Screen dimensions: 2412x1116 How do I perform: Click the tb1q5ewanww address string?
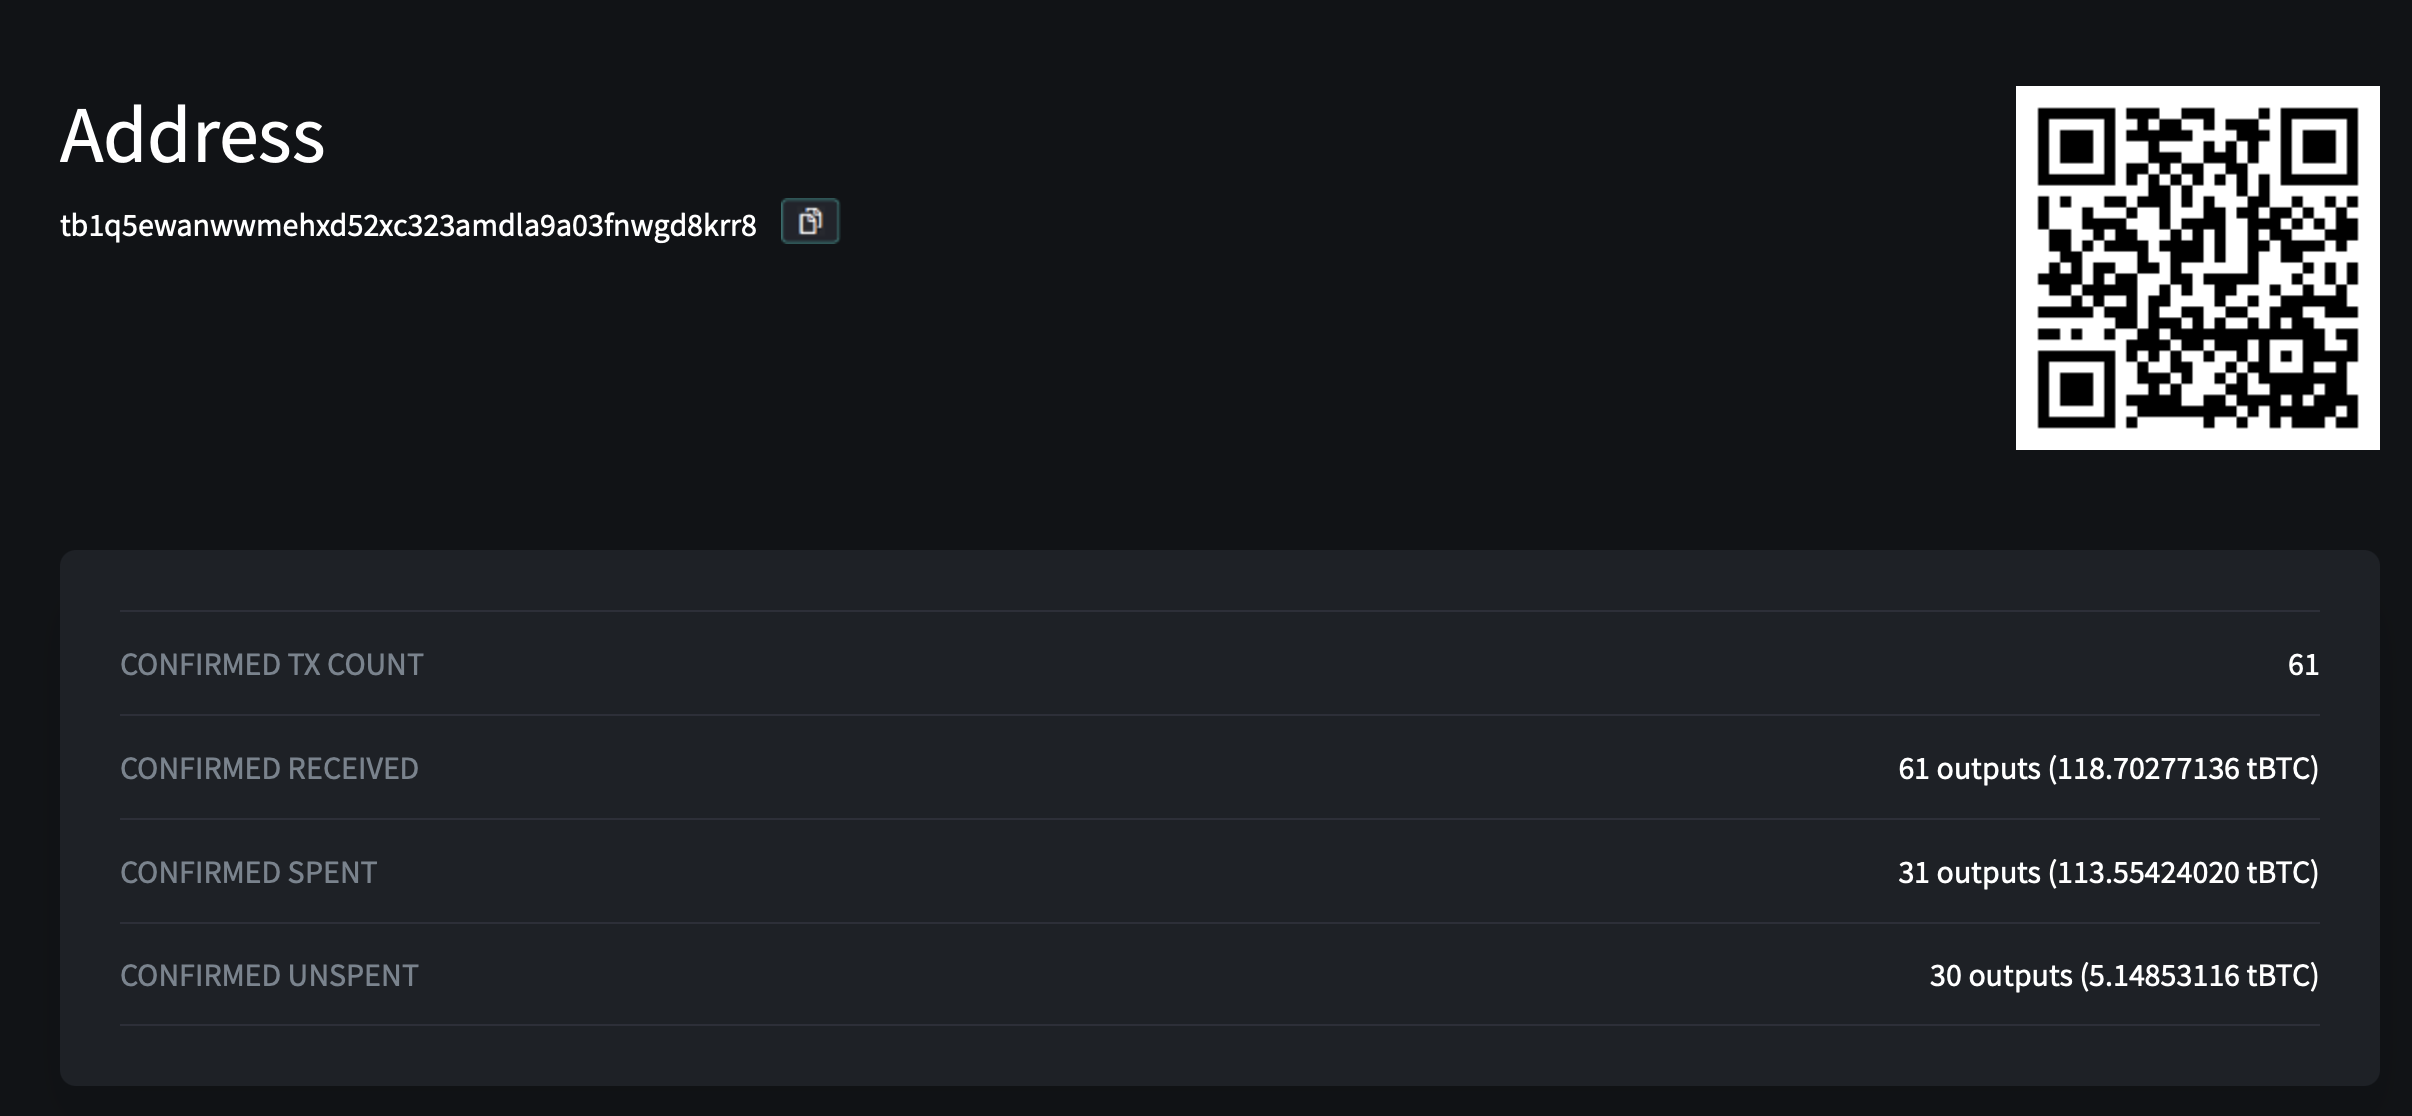pos(408,226)
